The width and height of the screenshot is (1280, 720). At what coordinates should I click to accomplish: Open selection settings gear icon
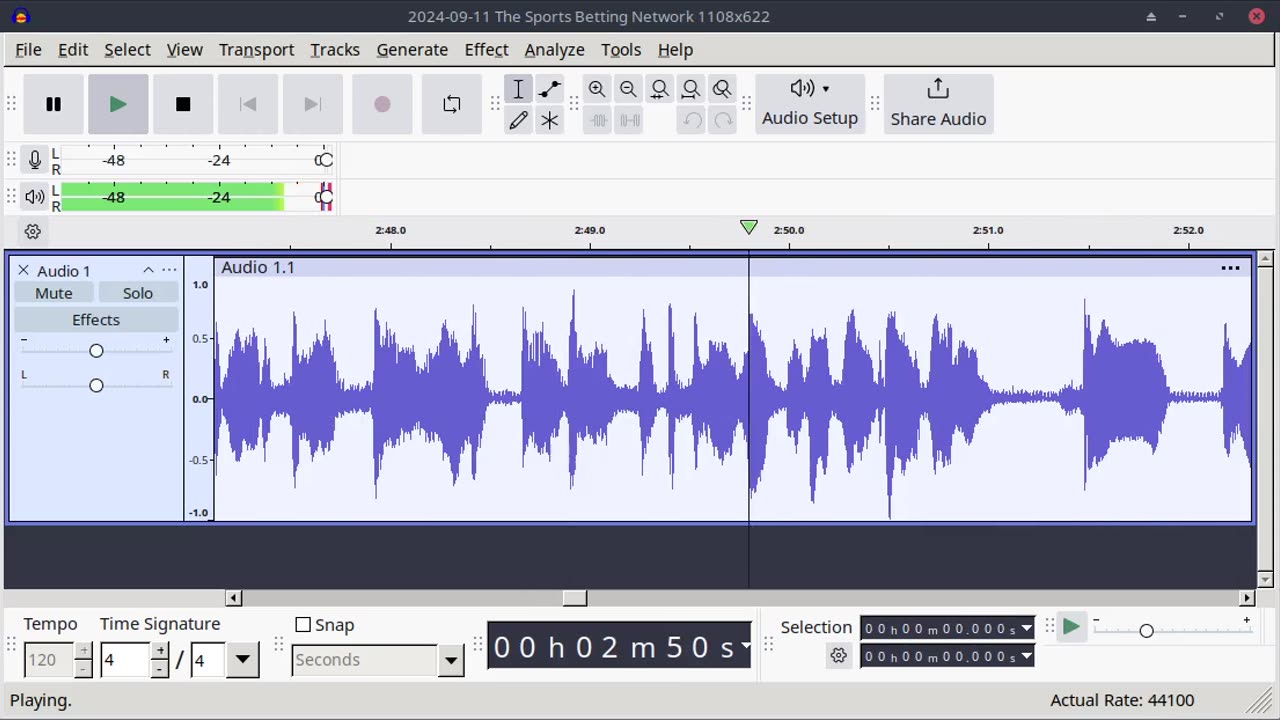(838, 656)
